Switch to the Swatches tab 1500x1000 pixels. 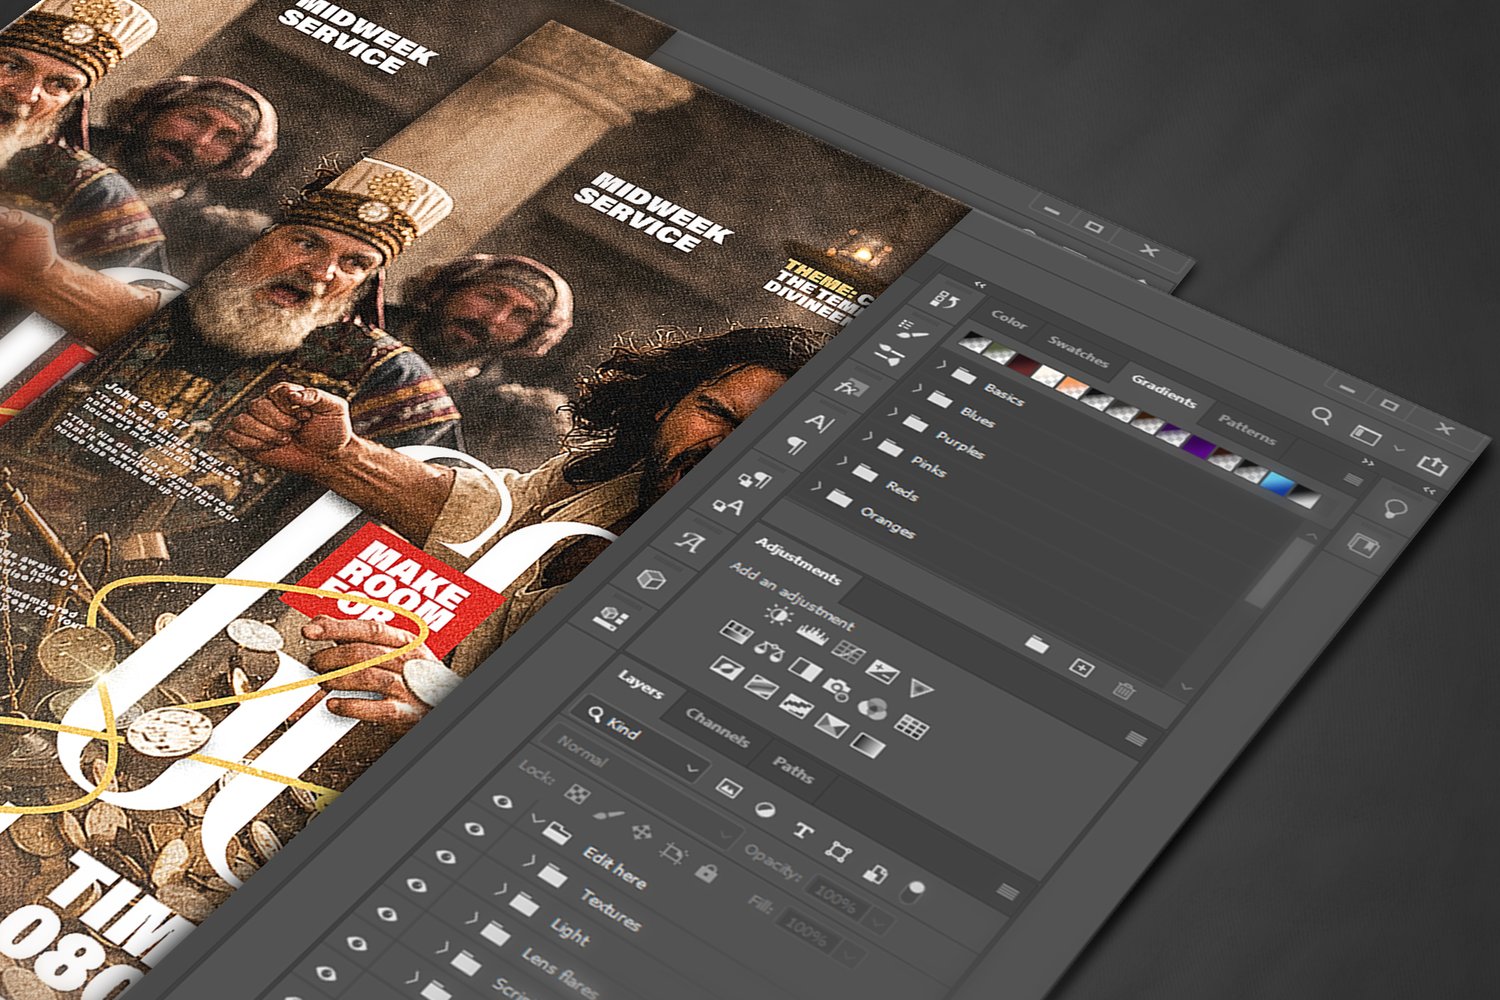coord(1078,352)
